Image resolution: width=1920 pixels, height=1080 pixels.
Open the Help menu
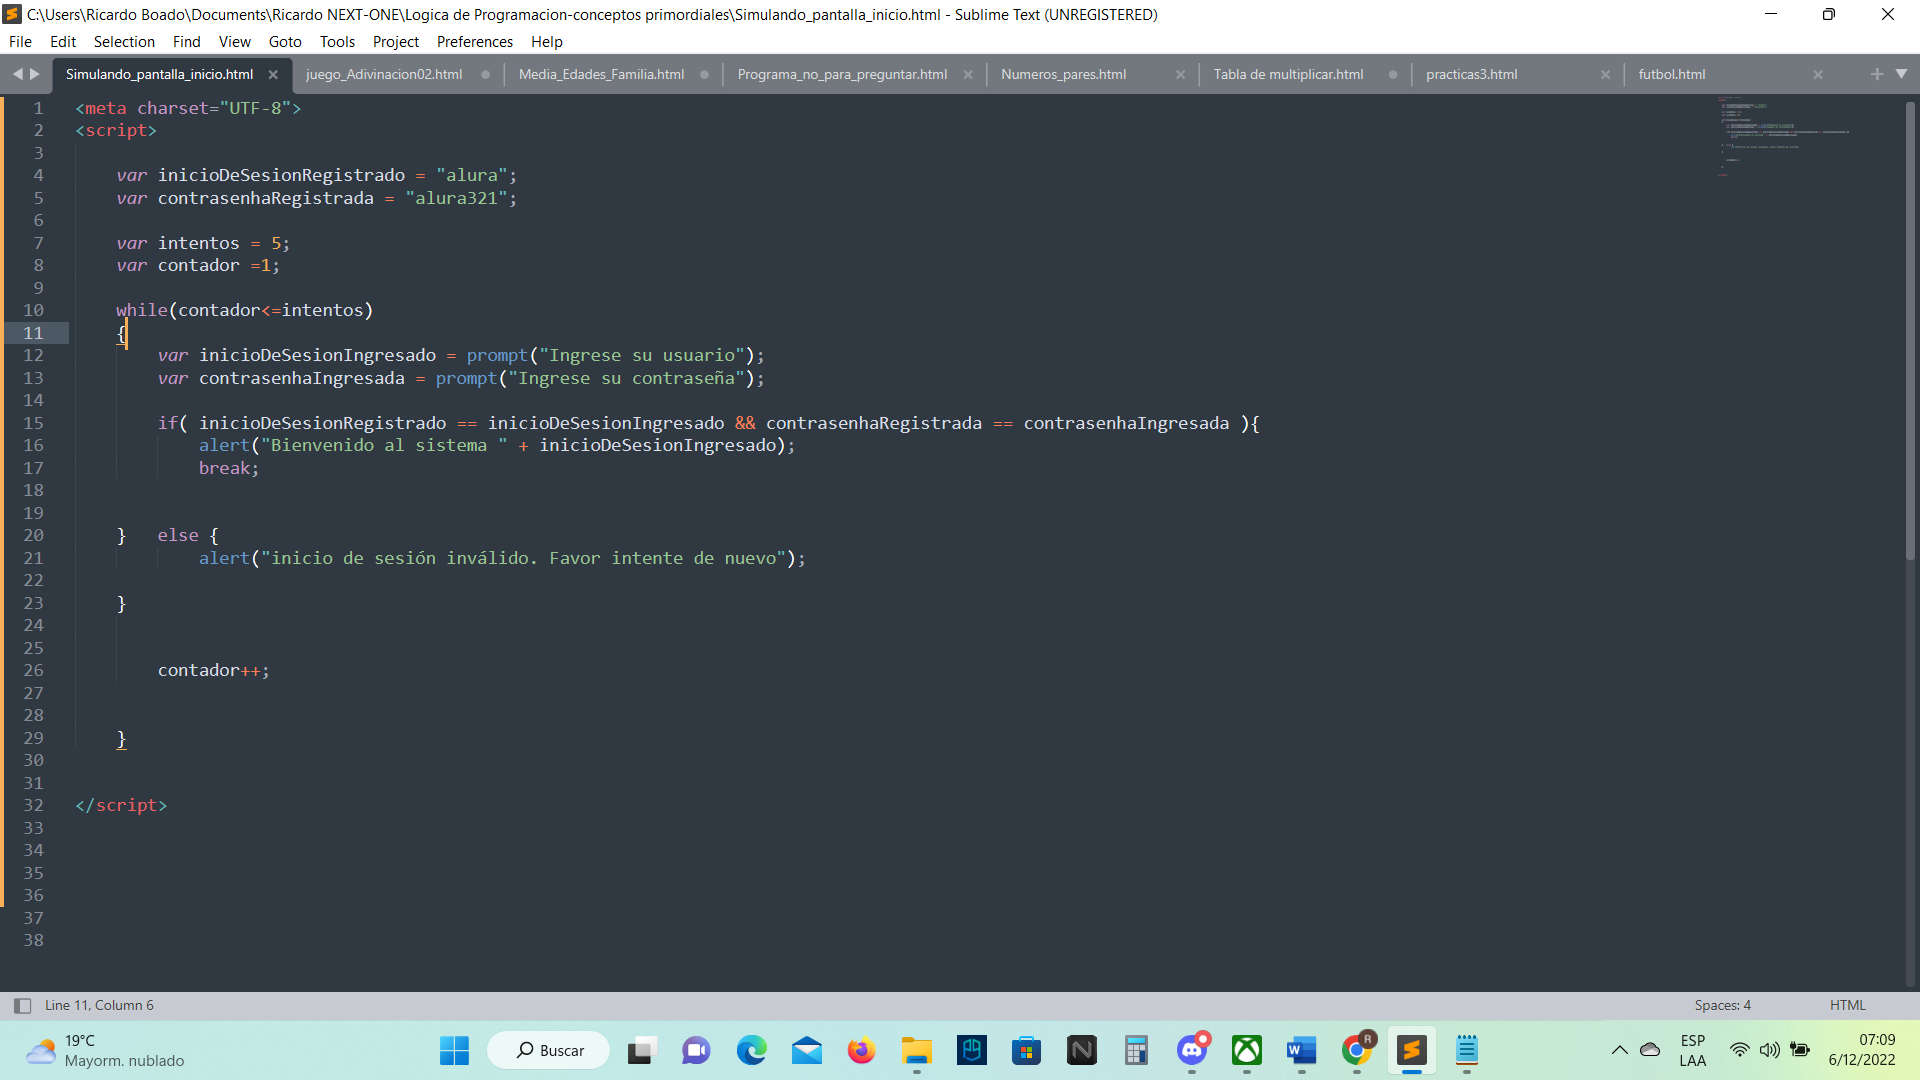pos(547,42)
